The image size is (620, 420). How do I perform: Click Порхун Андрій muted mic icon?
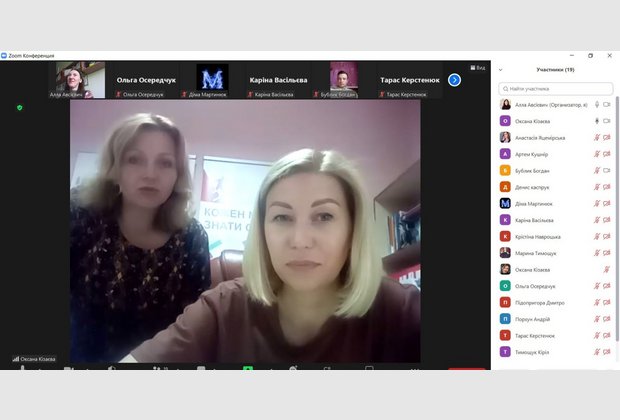597,319
